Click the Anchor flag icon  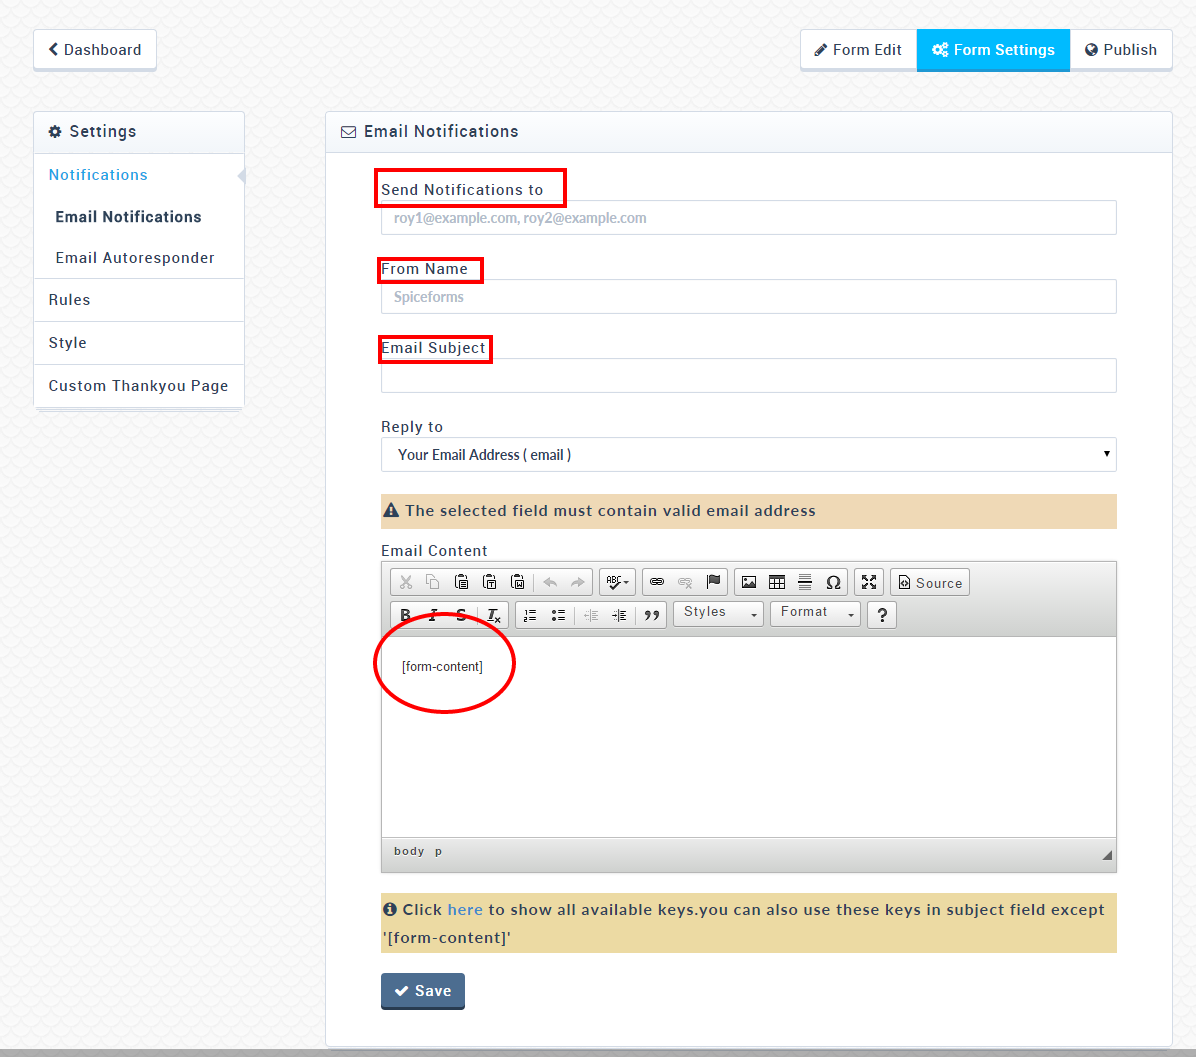click(x=713, y=582)
